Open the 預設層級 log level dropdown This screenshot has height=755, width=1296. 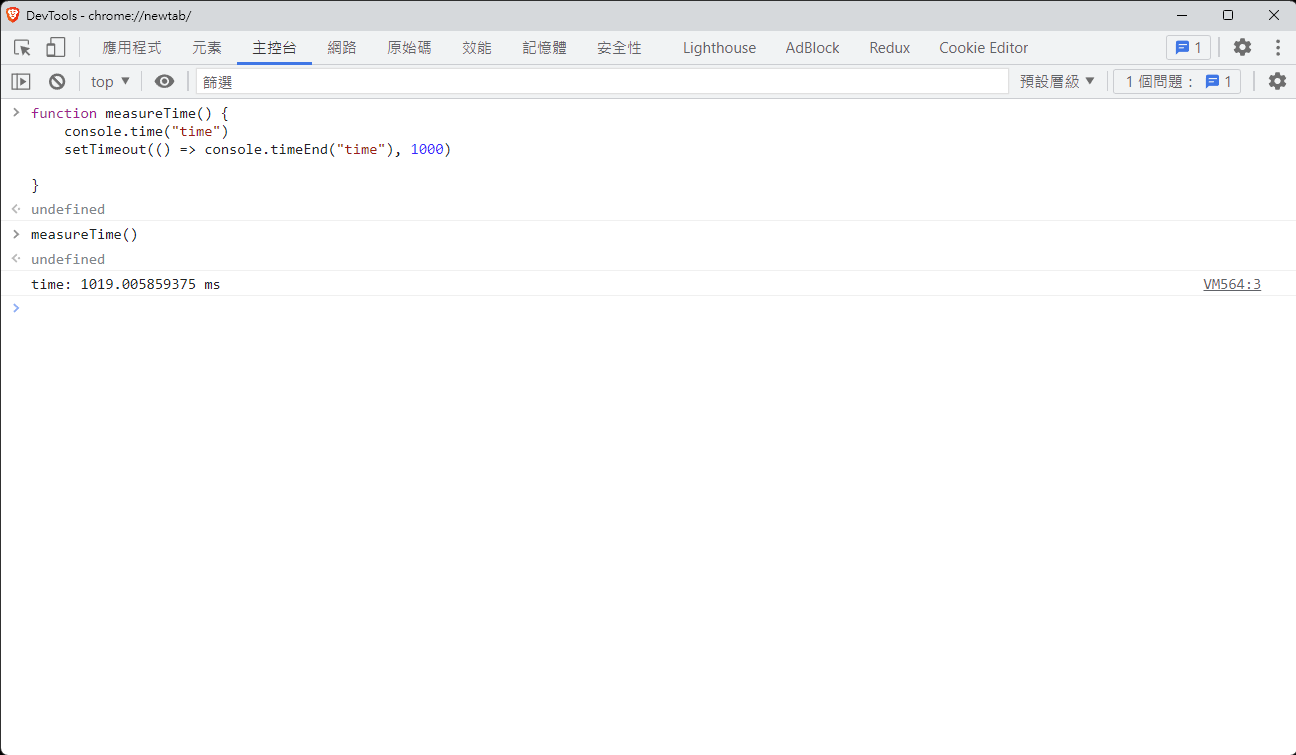coord(1057,81)
